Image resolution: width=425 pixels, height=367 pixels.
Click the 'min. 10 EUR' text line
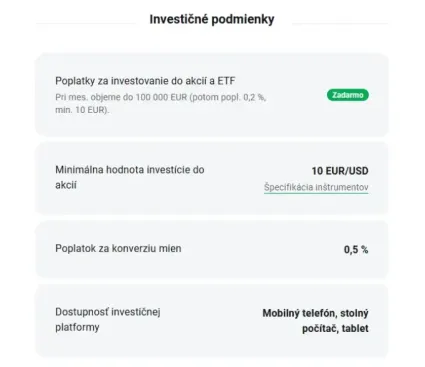click(82, 110)
